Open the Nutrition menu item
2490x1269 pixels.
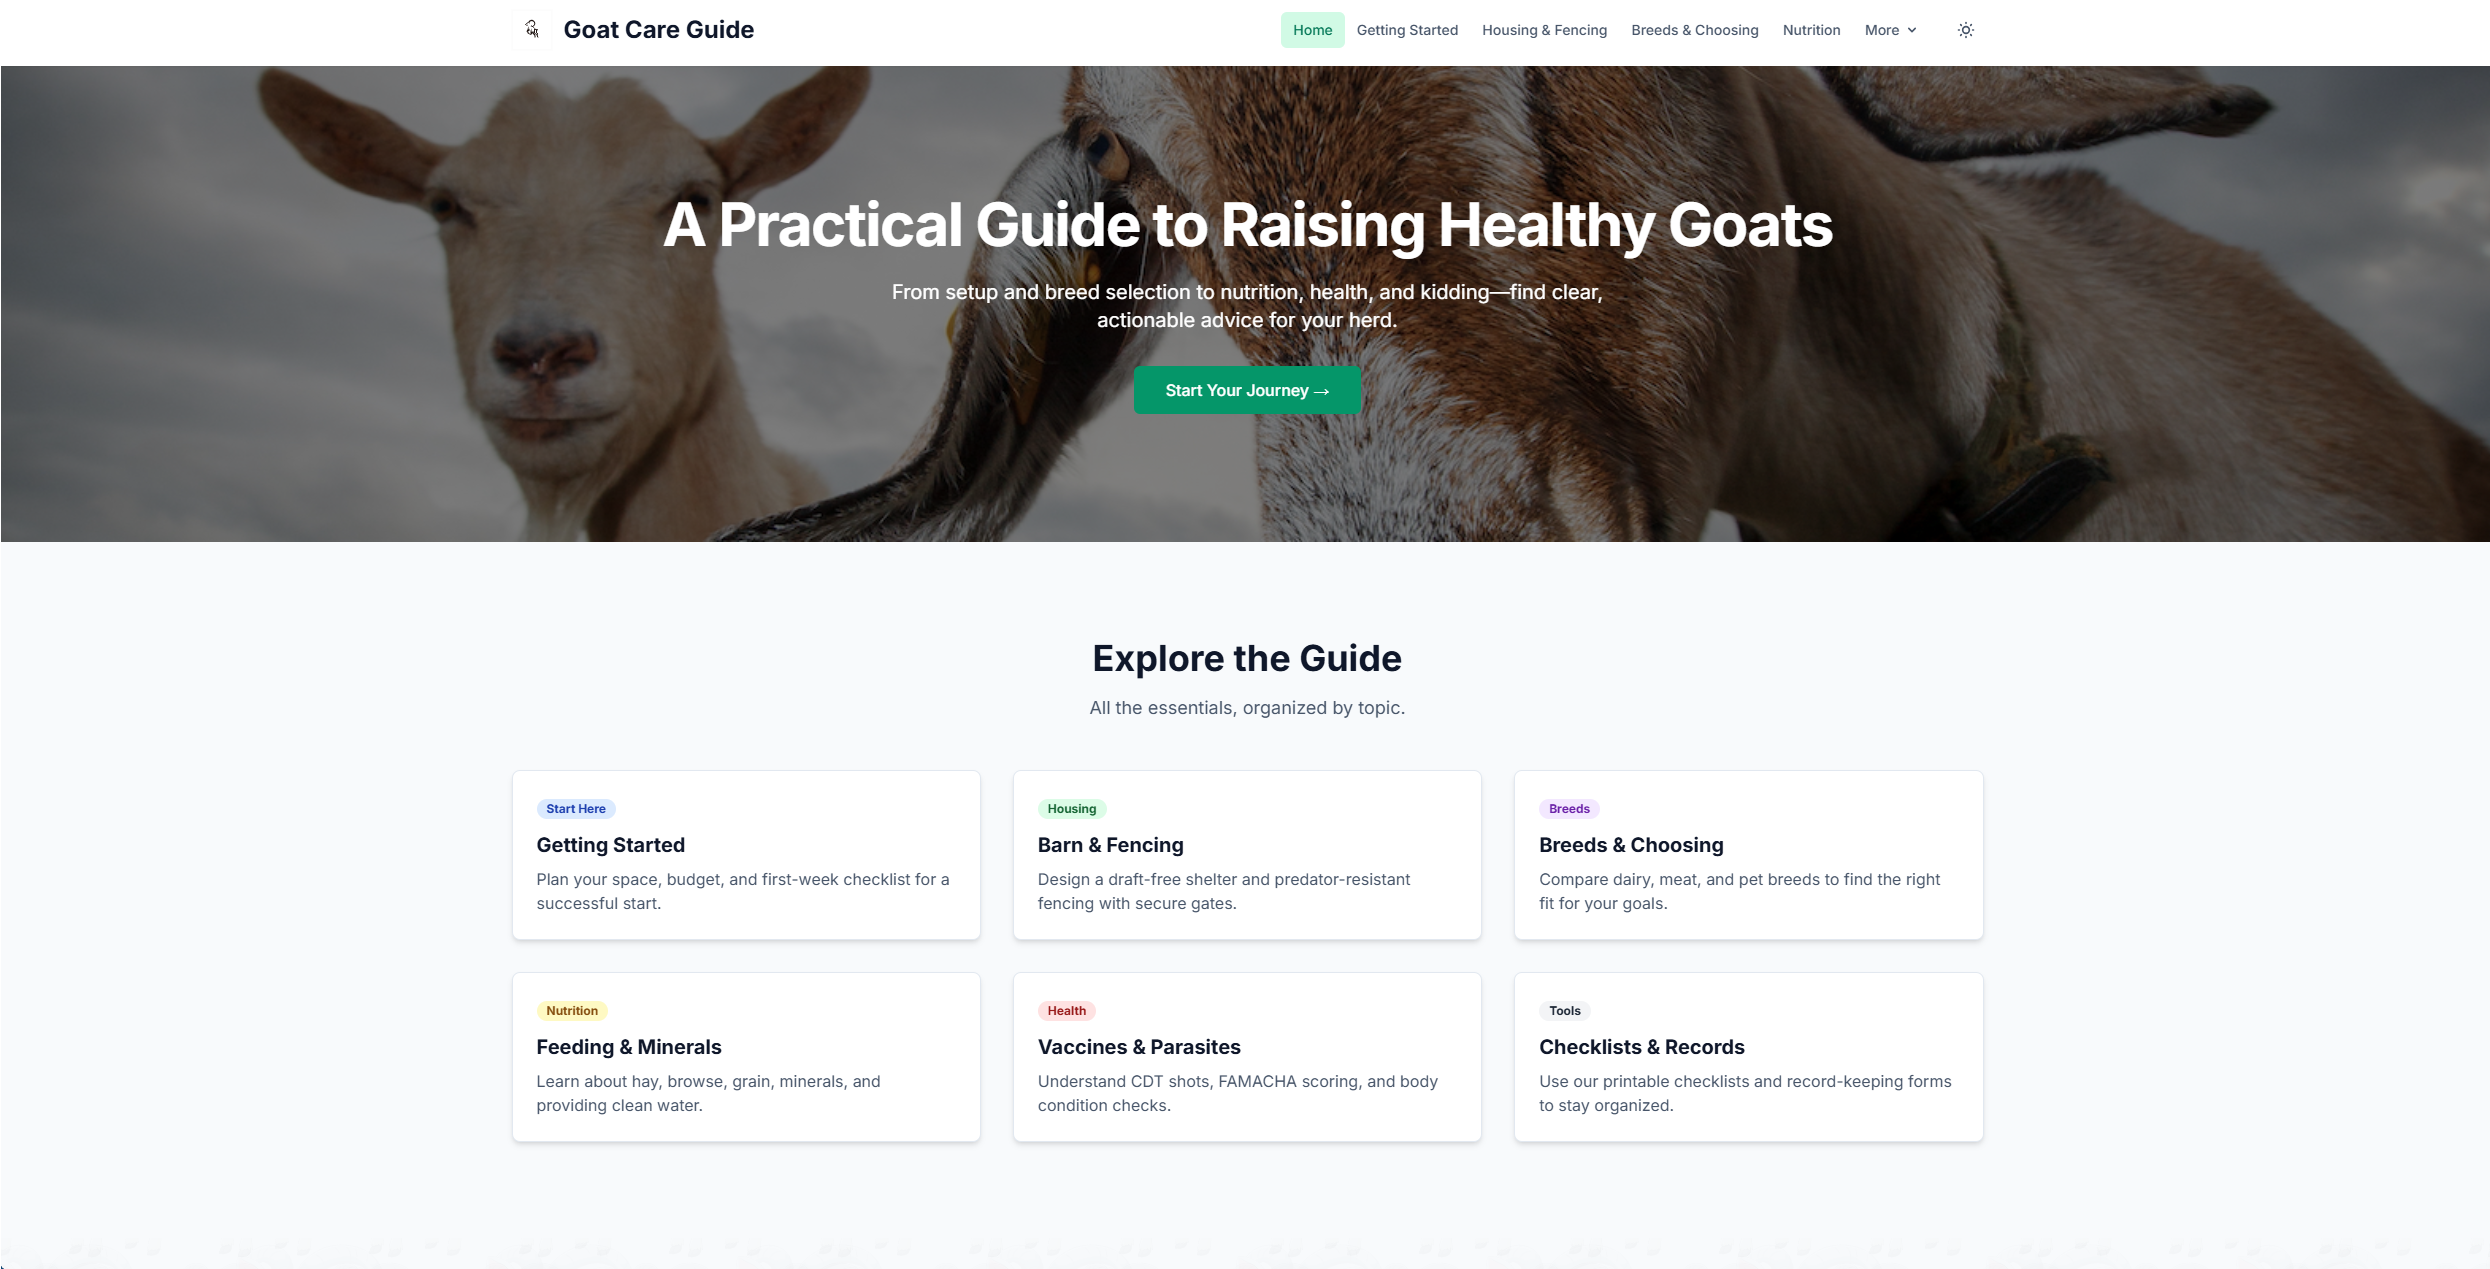click(x=1810, y=30)
